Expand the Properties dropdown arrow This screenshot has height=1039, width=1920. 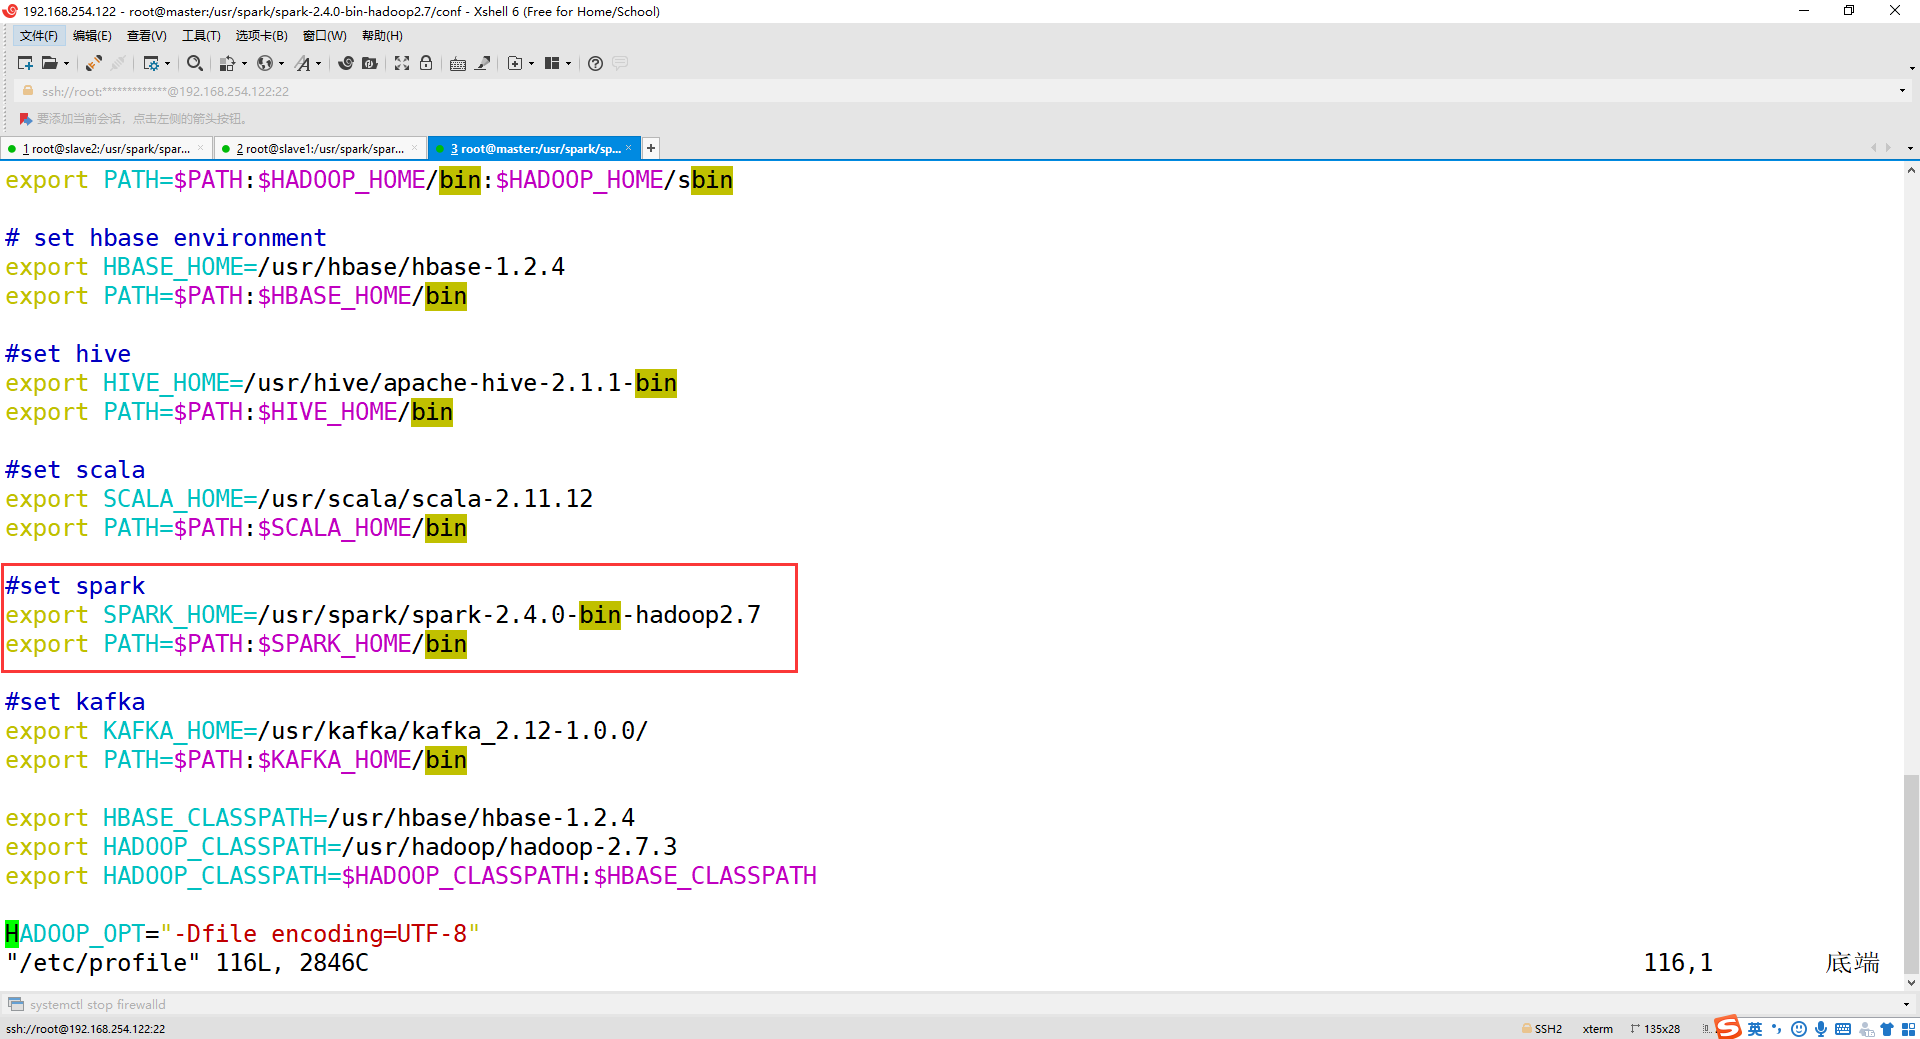pyautogui.click(x=167, y=63)
